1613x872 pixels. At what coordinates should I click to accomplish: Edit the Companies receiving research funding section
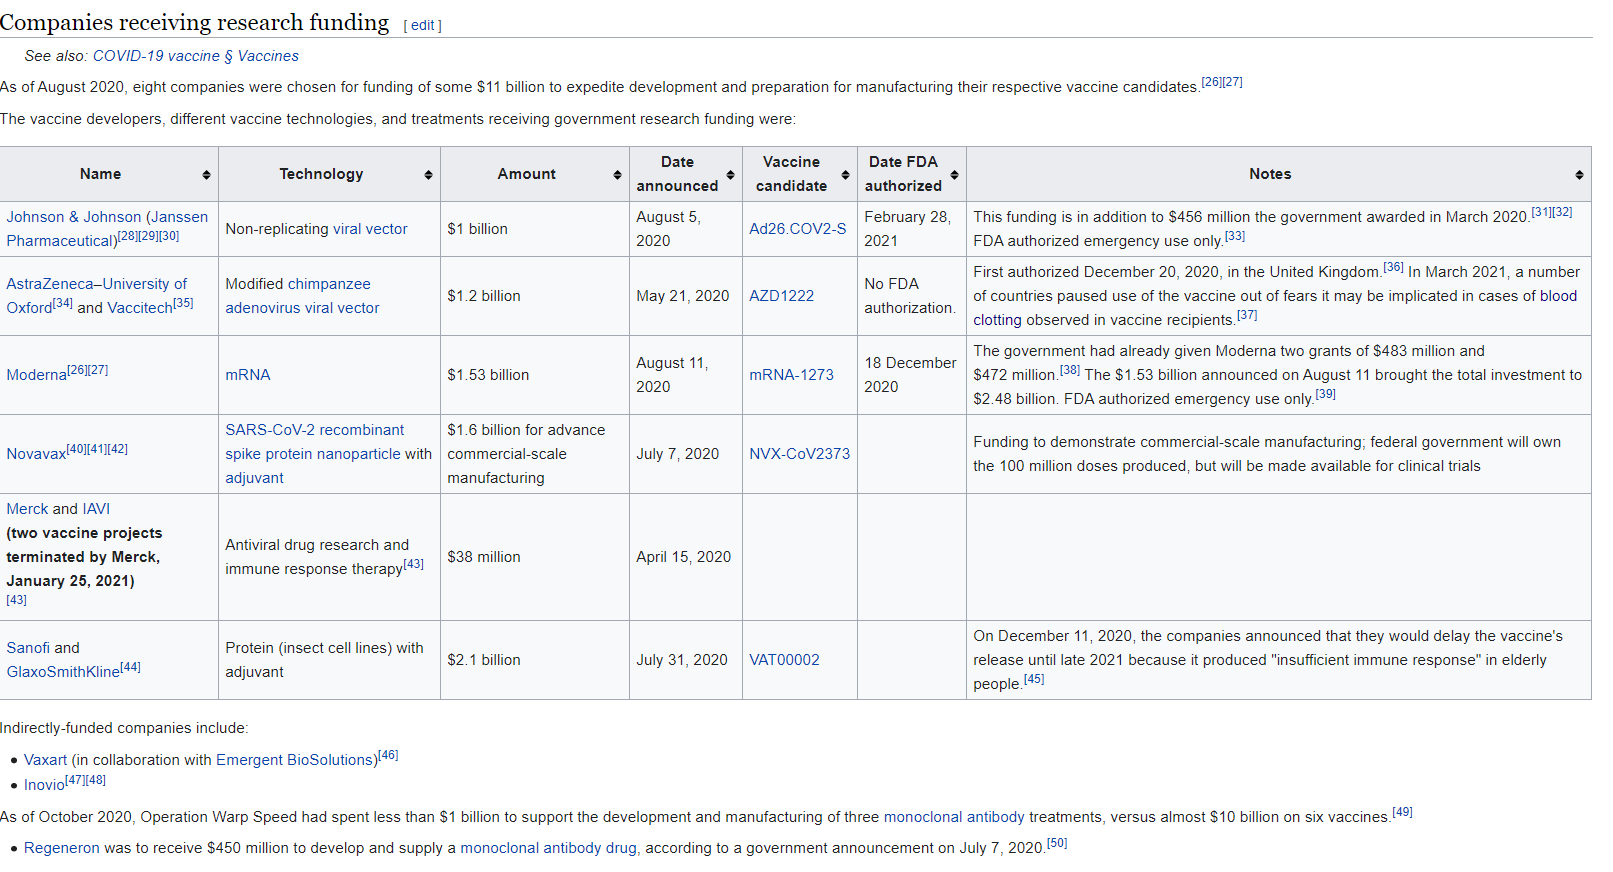click(422, 25)
